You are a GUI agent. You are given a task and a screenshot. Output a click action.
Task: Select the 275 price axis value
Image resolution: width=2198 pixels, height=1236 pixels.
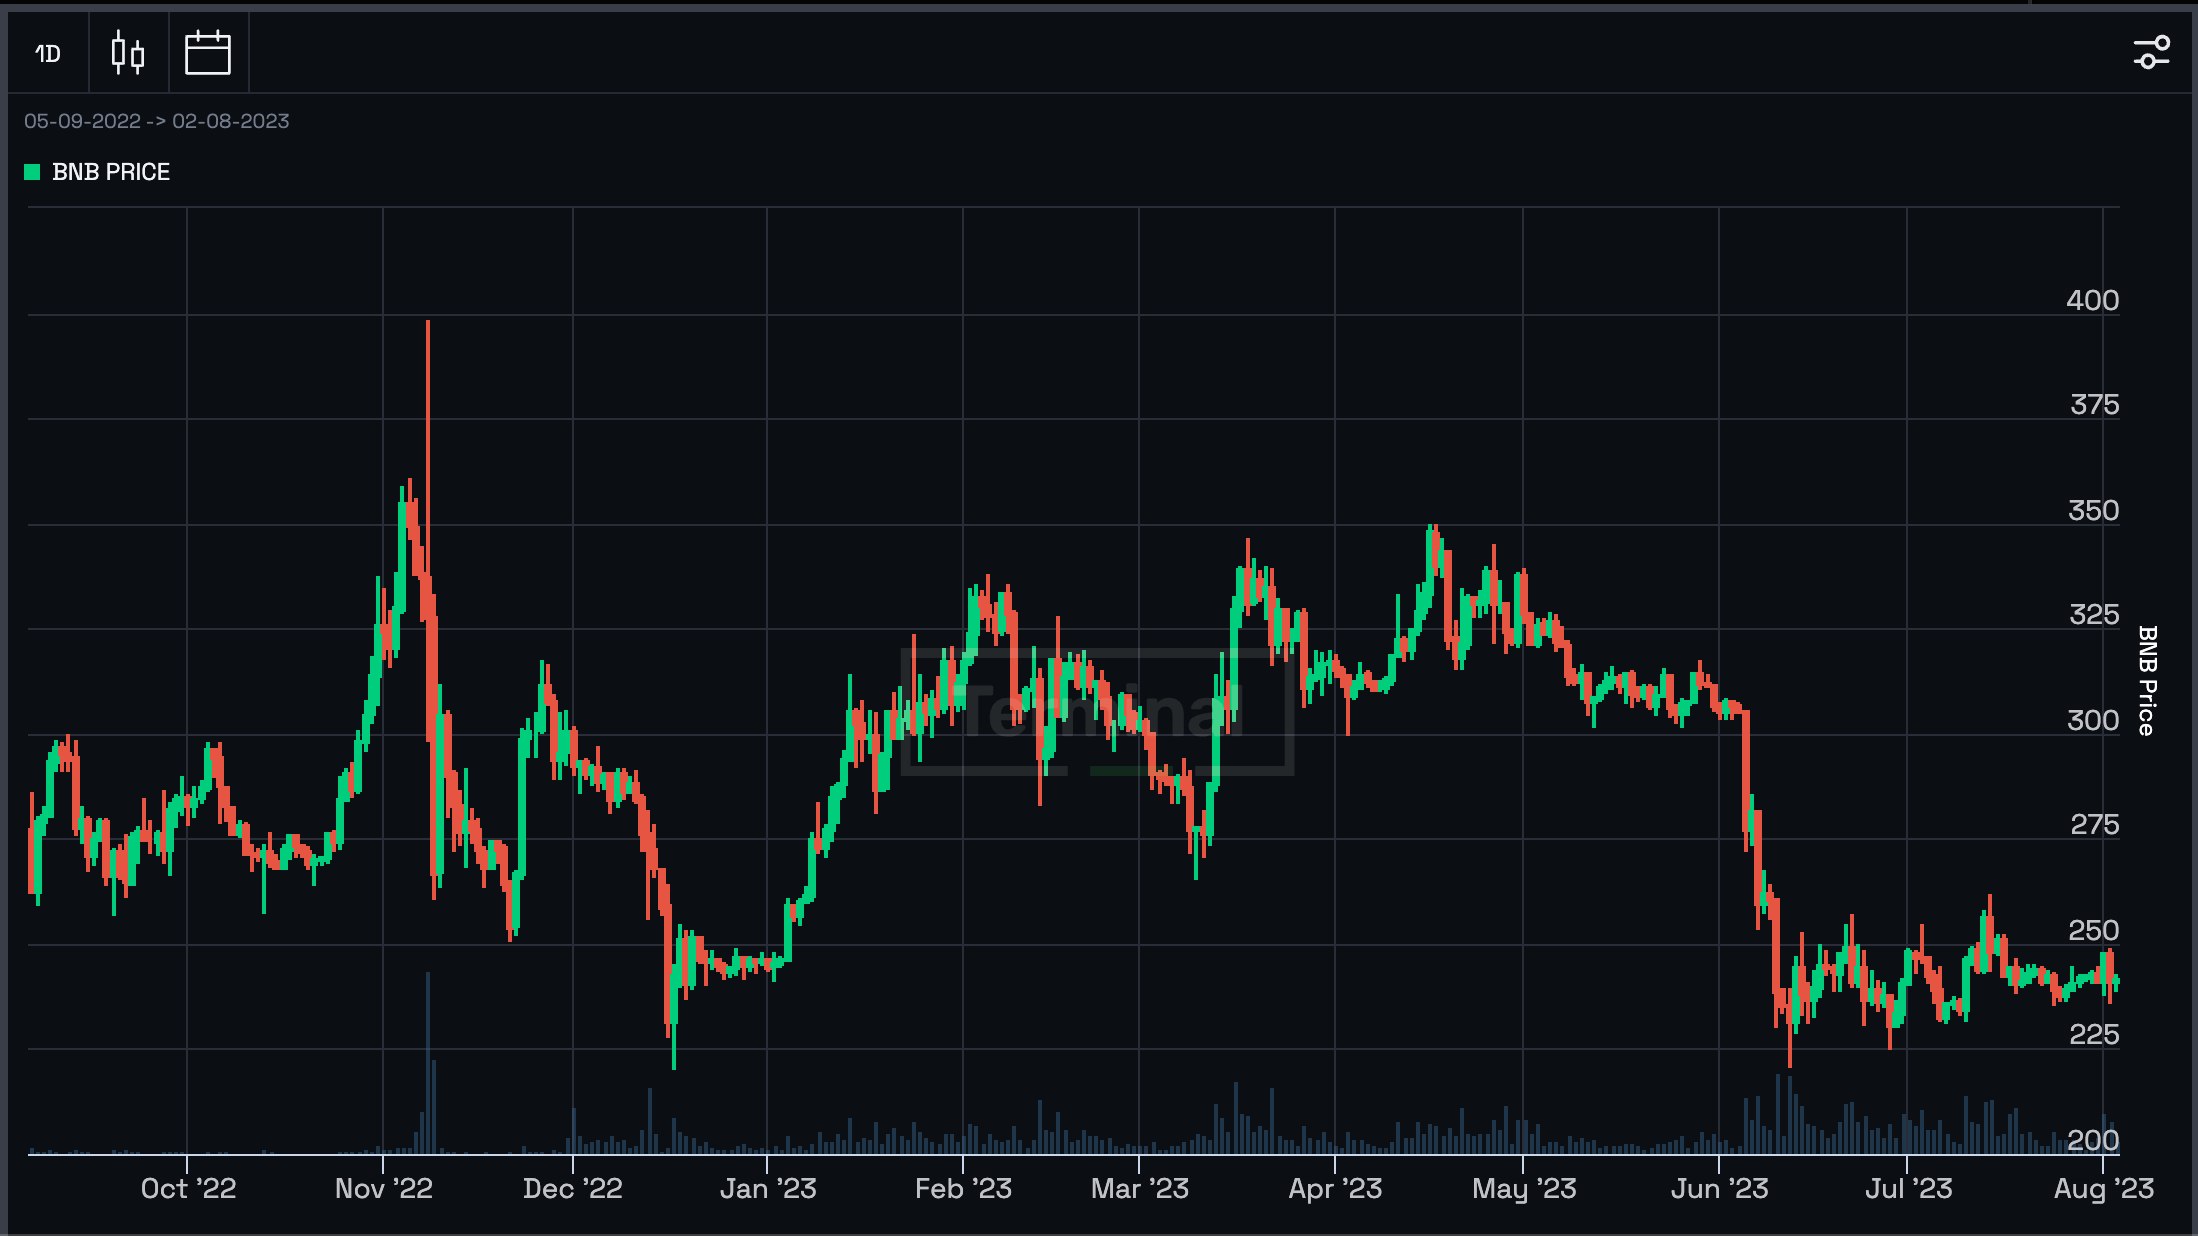pos(2094,824)
